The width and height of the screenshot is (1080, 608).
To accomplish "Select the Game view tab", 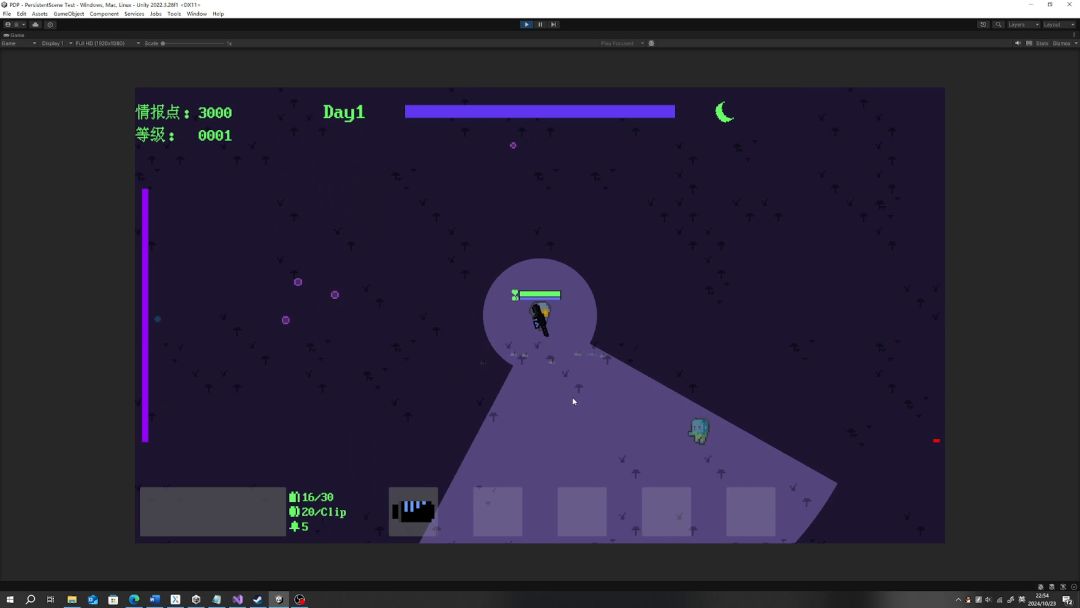I will 14,34.
